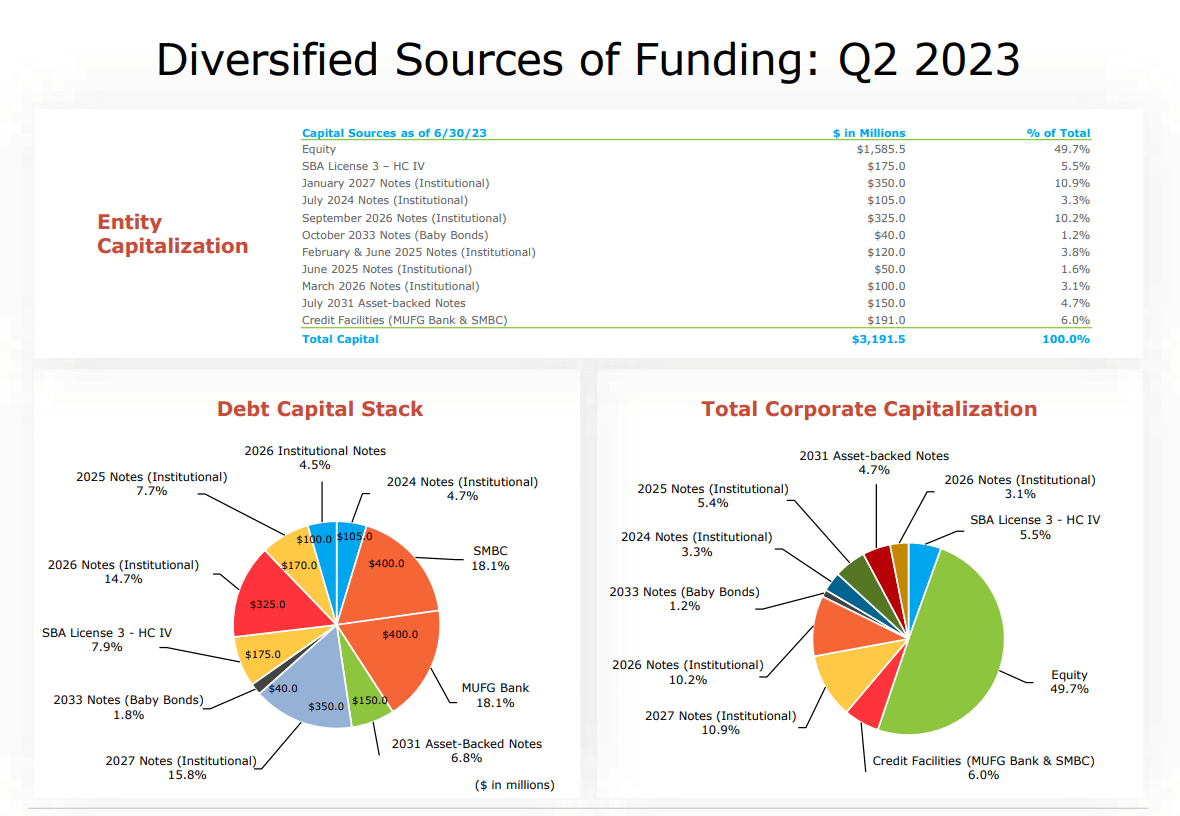
Task: Click the Equity 49.7% chart label
Action: coord(1069,682)
